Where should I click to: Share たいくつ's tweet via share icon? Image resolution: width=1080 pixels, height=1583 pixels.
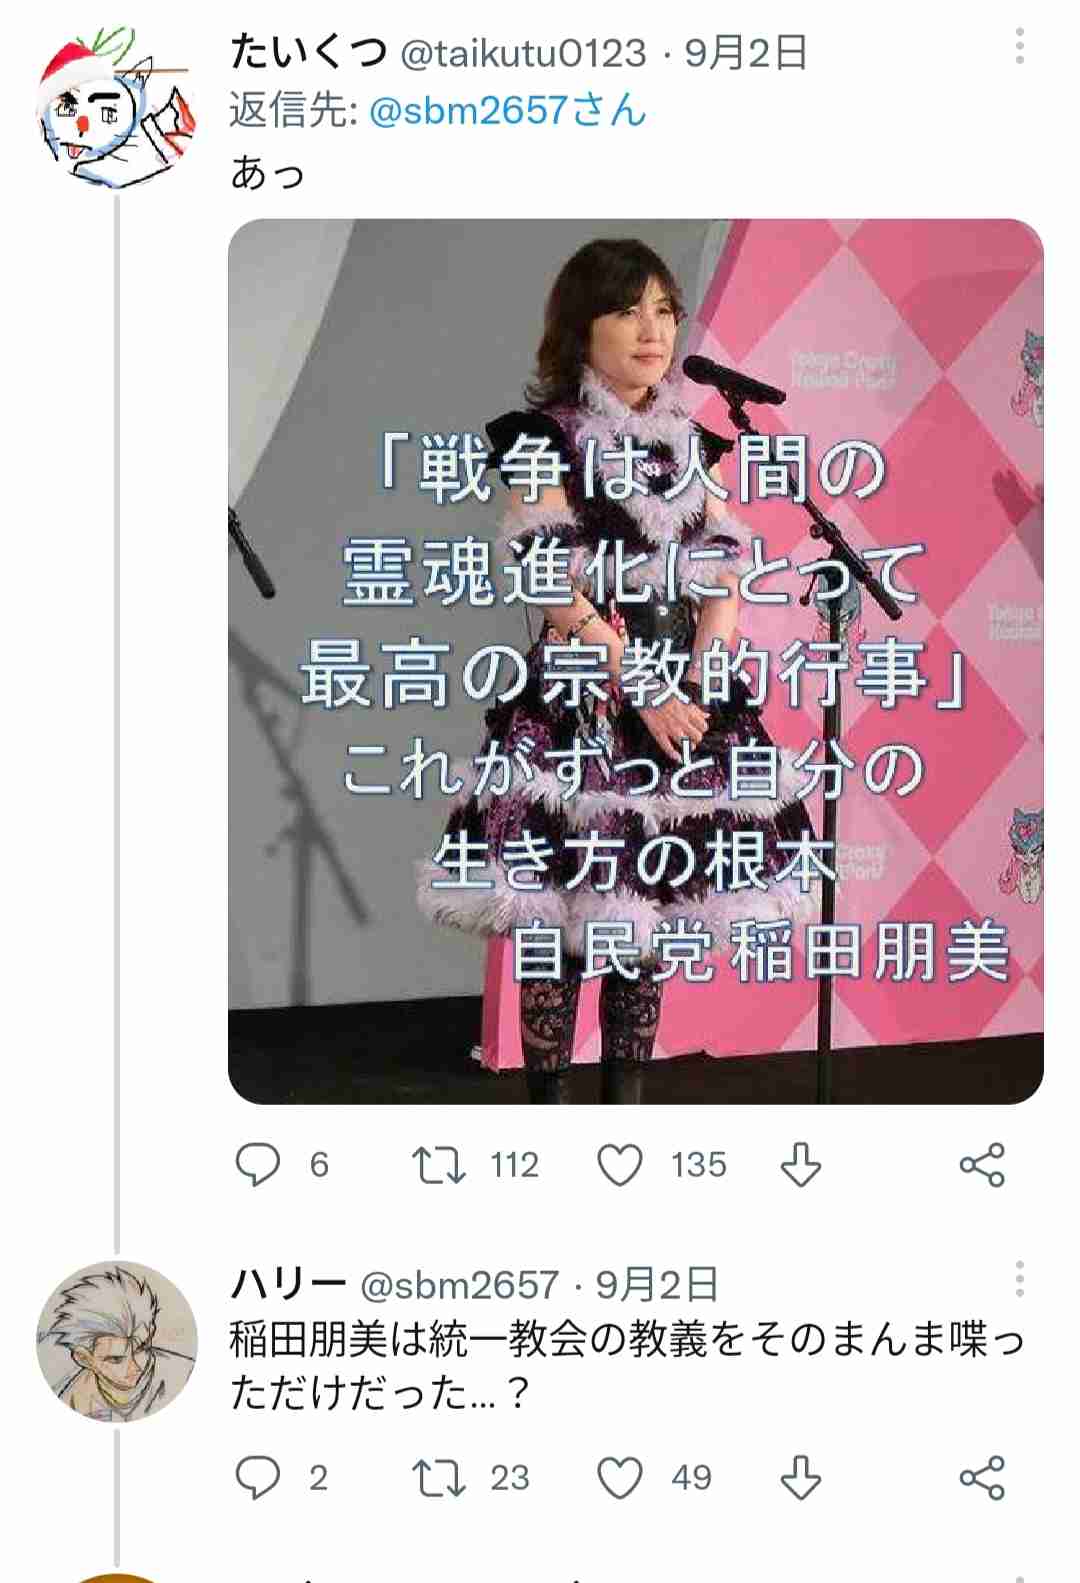[x=982, y=1165]
